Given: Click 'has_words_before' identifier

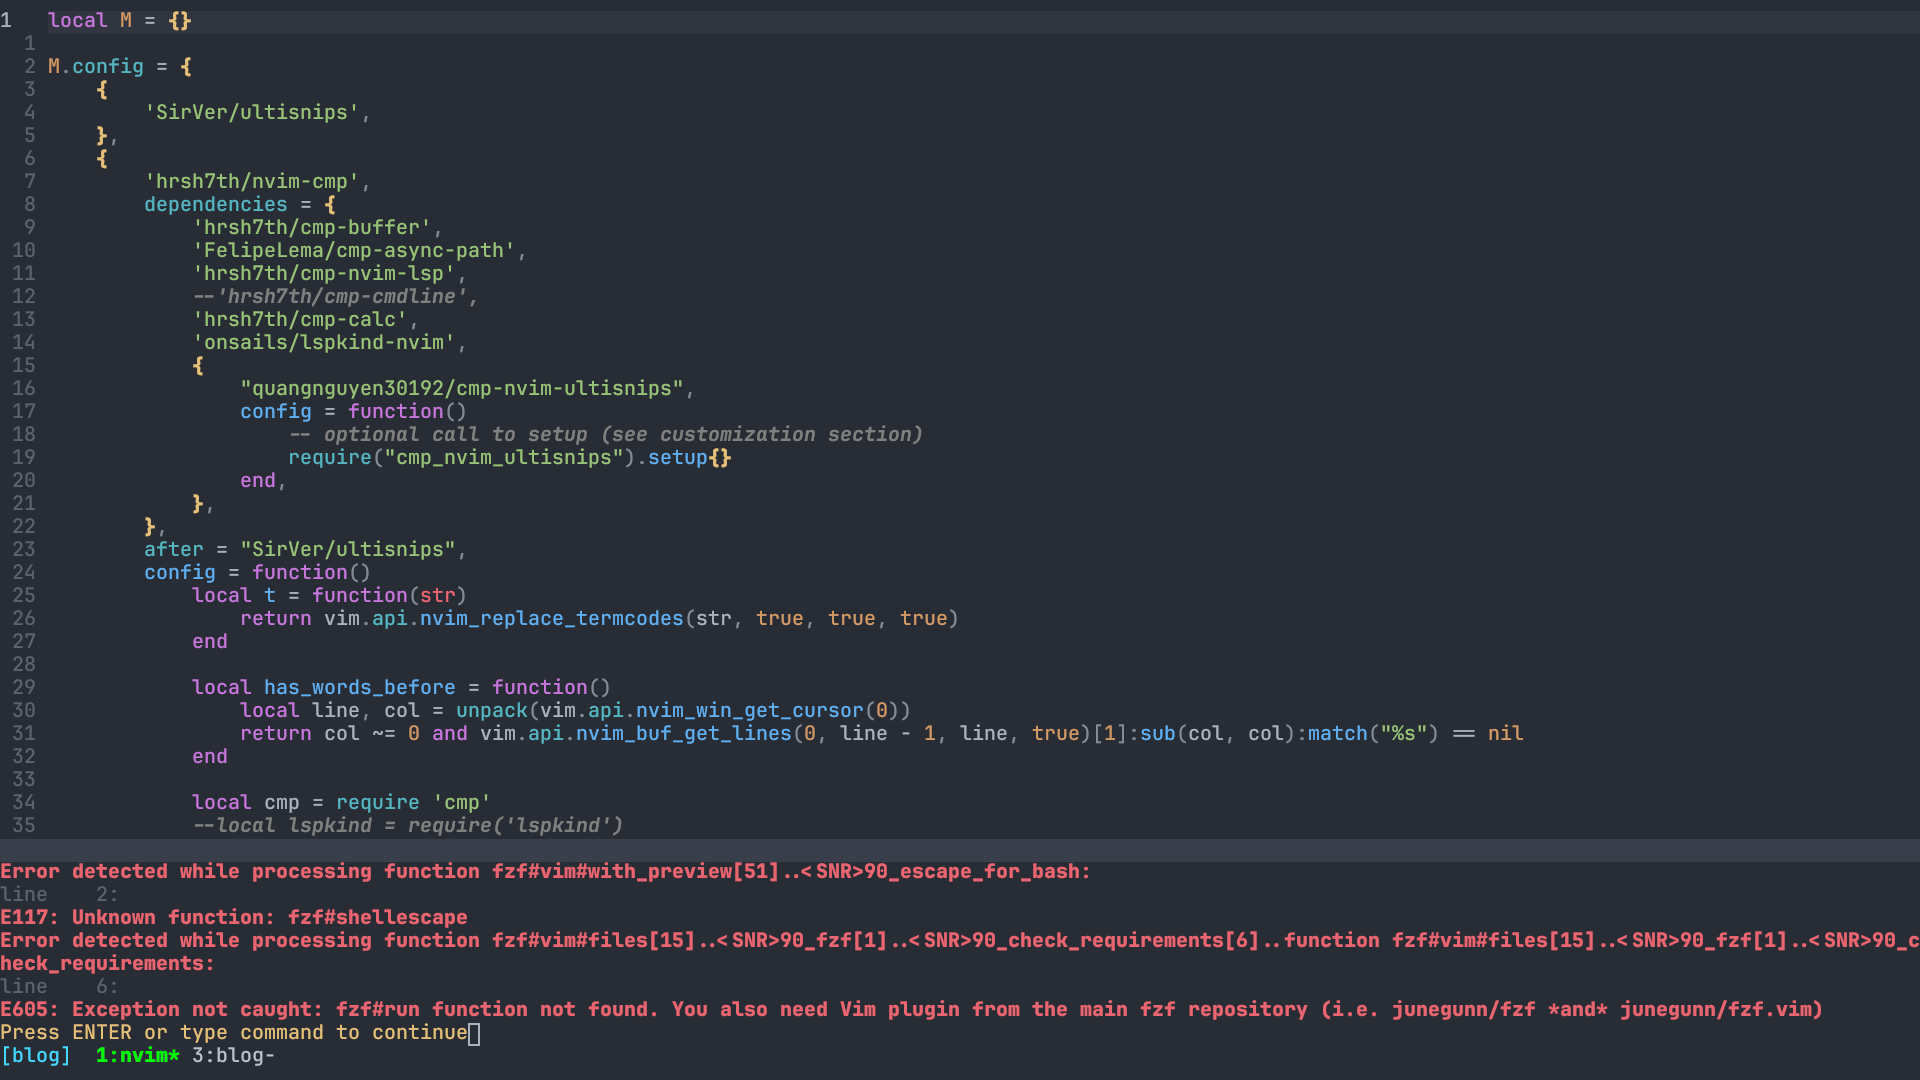Looking at the screenshot, I should 360,687.
